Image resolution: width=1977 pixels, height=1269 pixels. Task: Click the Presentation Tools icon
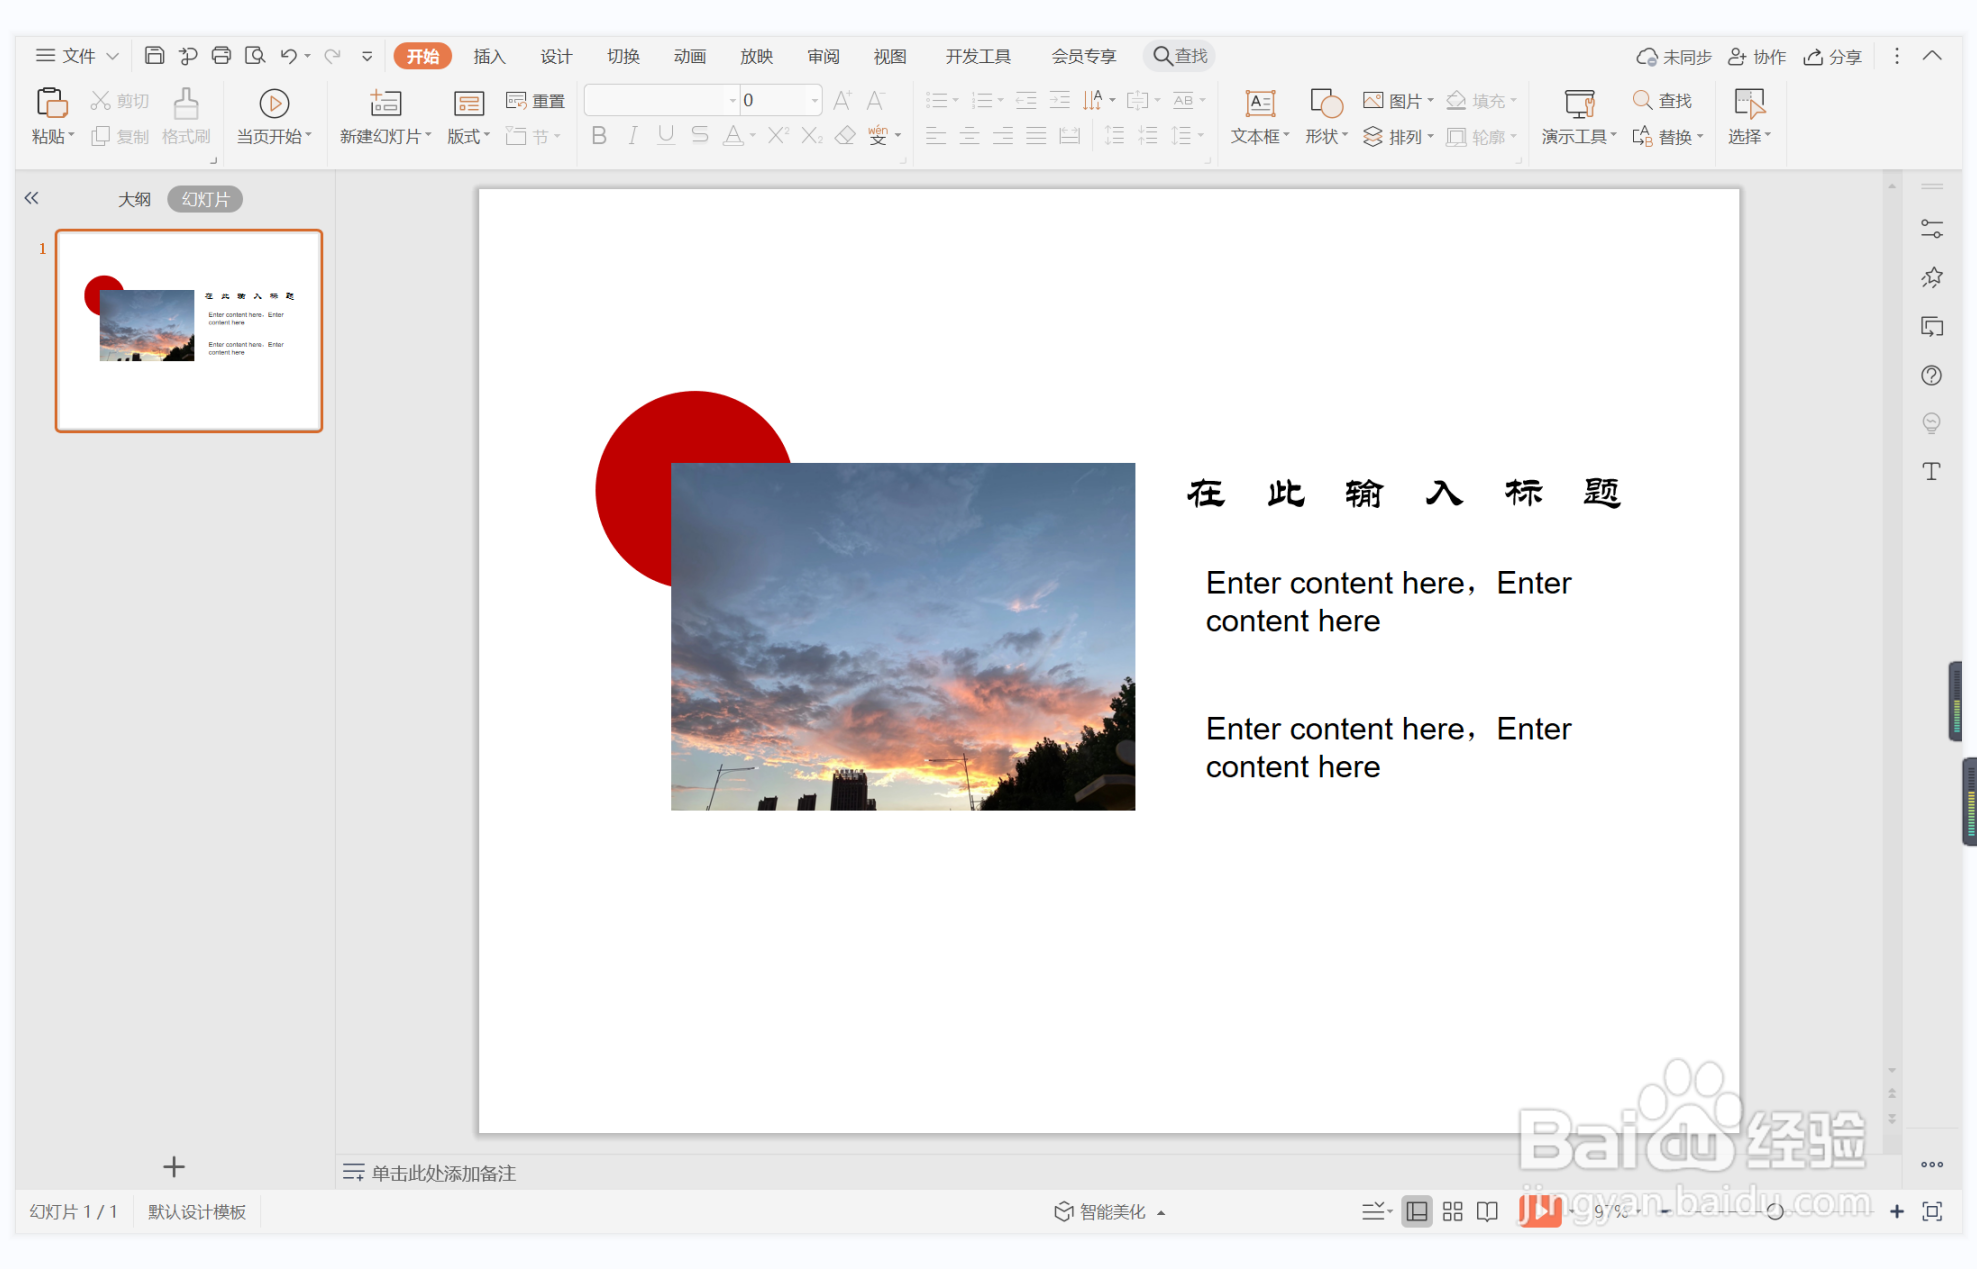click(x=1578, y=104)
